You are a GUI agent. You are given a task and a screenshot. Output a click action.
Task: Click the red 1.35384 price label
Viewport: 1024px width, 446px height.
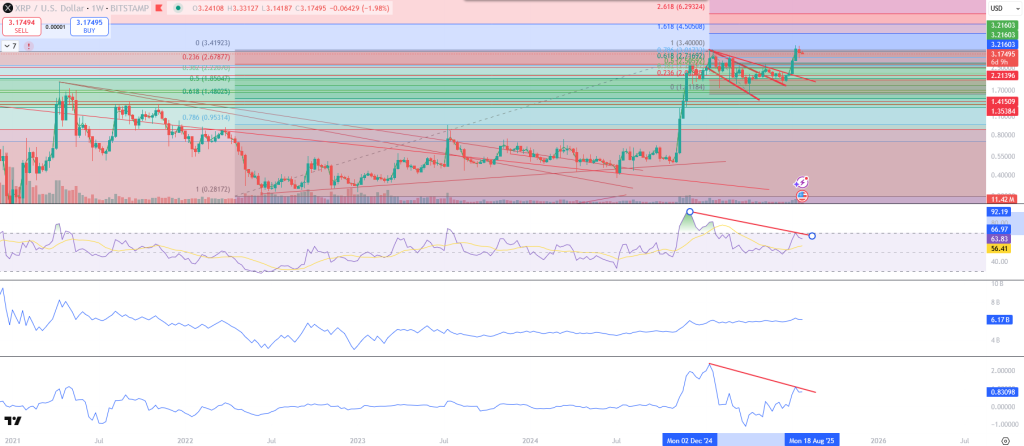pyautogui.click(x=1000, y=111)
